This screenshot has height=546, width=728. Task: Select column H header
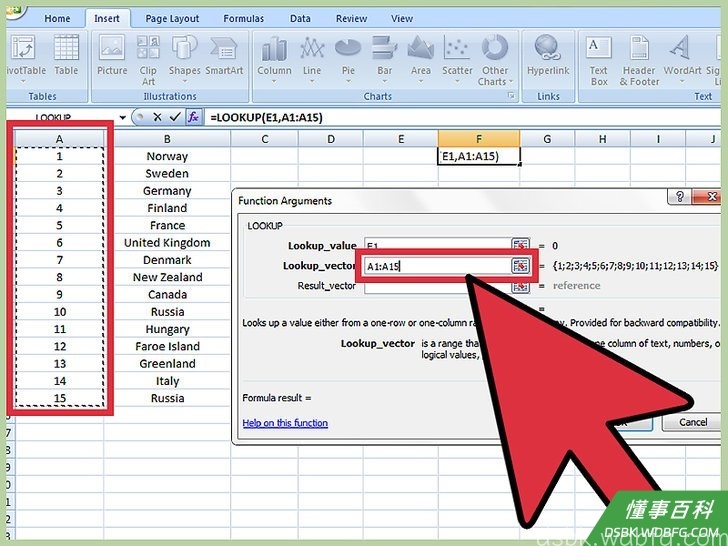tap(602, 139)
